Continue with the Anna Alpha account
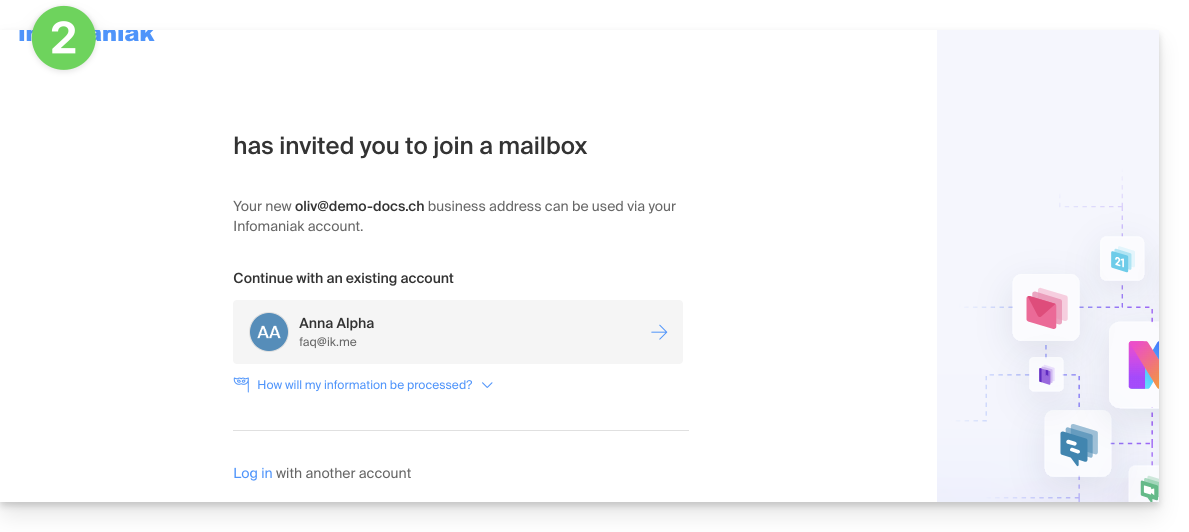Screen dimensions: 1189x532 click(457, 332)
